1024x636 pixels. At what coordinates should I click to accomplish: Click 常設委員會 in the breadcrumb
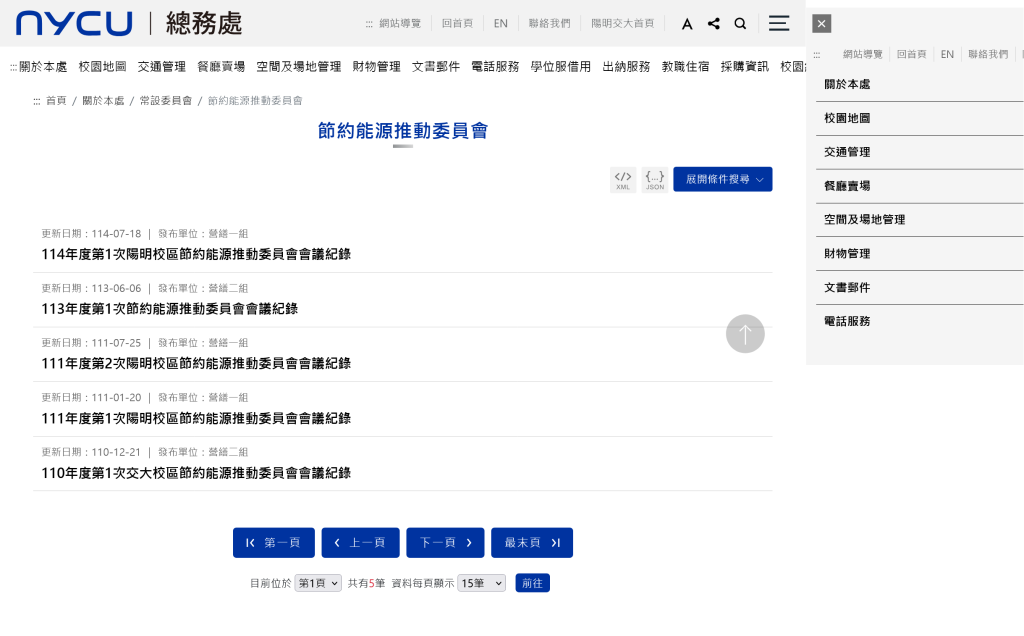(x=165, y=101)
